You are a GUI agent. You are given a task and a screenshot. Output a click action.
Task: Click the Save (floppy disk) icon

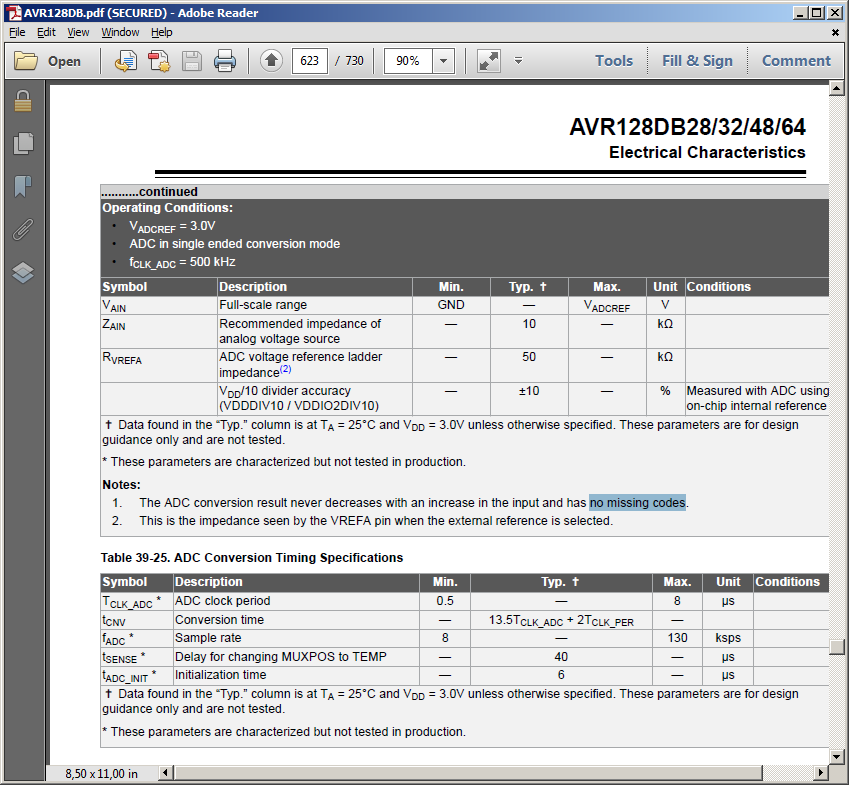pyautogui.click(x=192, y=61)
